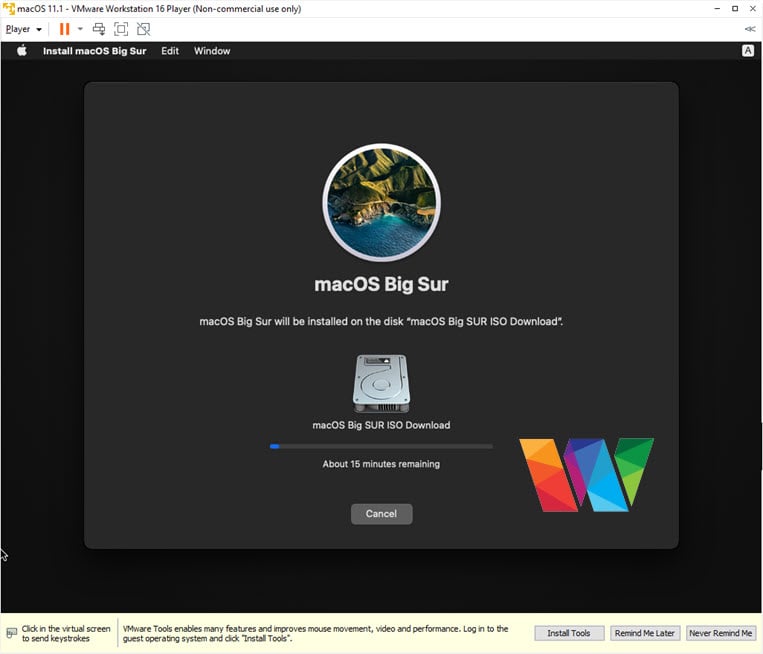Open the Edit menu

pos(170,51)
